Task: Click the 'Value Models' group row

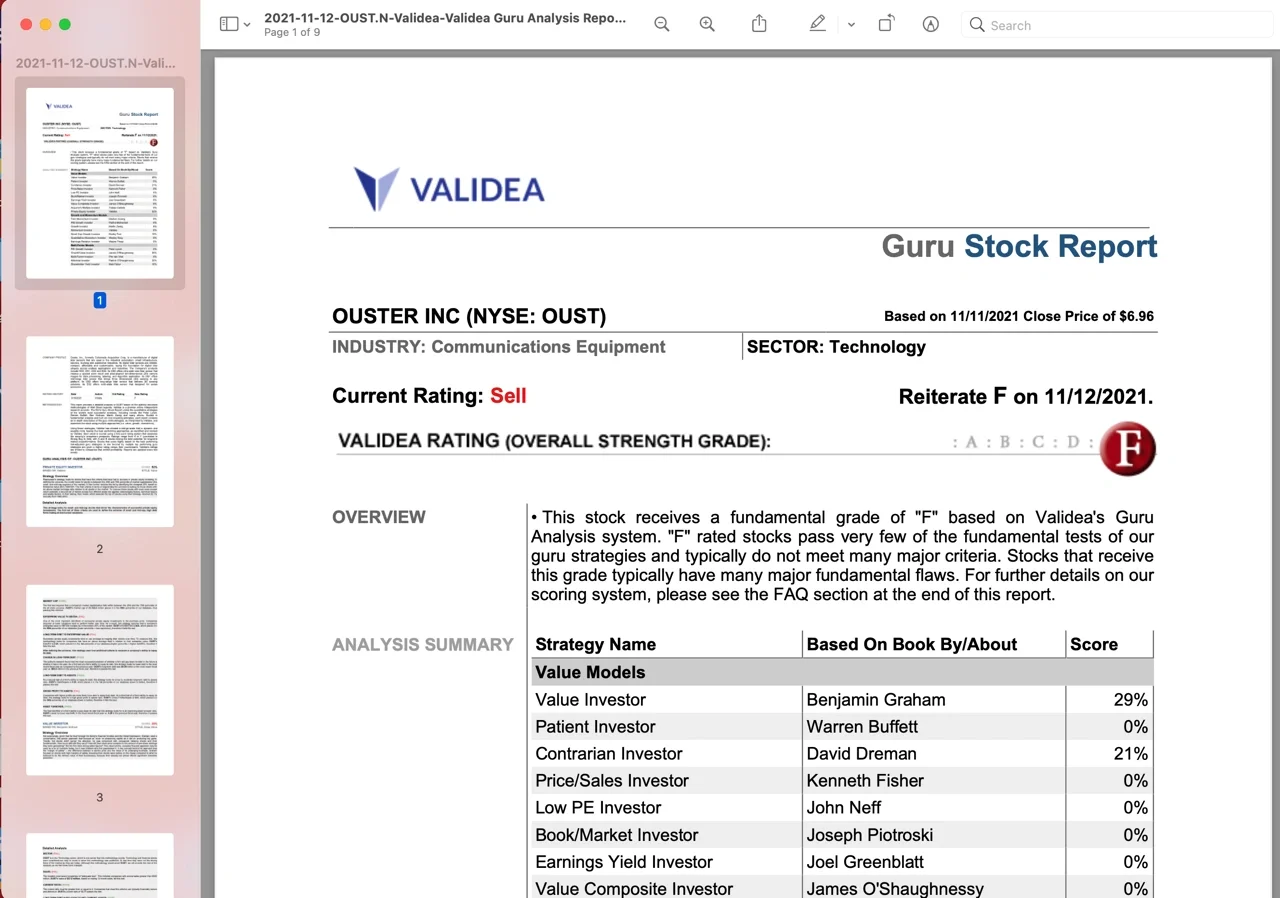Action: (x=842, y=672)
